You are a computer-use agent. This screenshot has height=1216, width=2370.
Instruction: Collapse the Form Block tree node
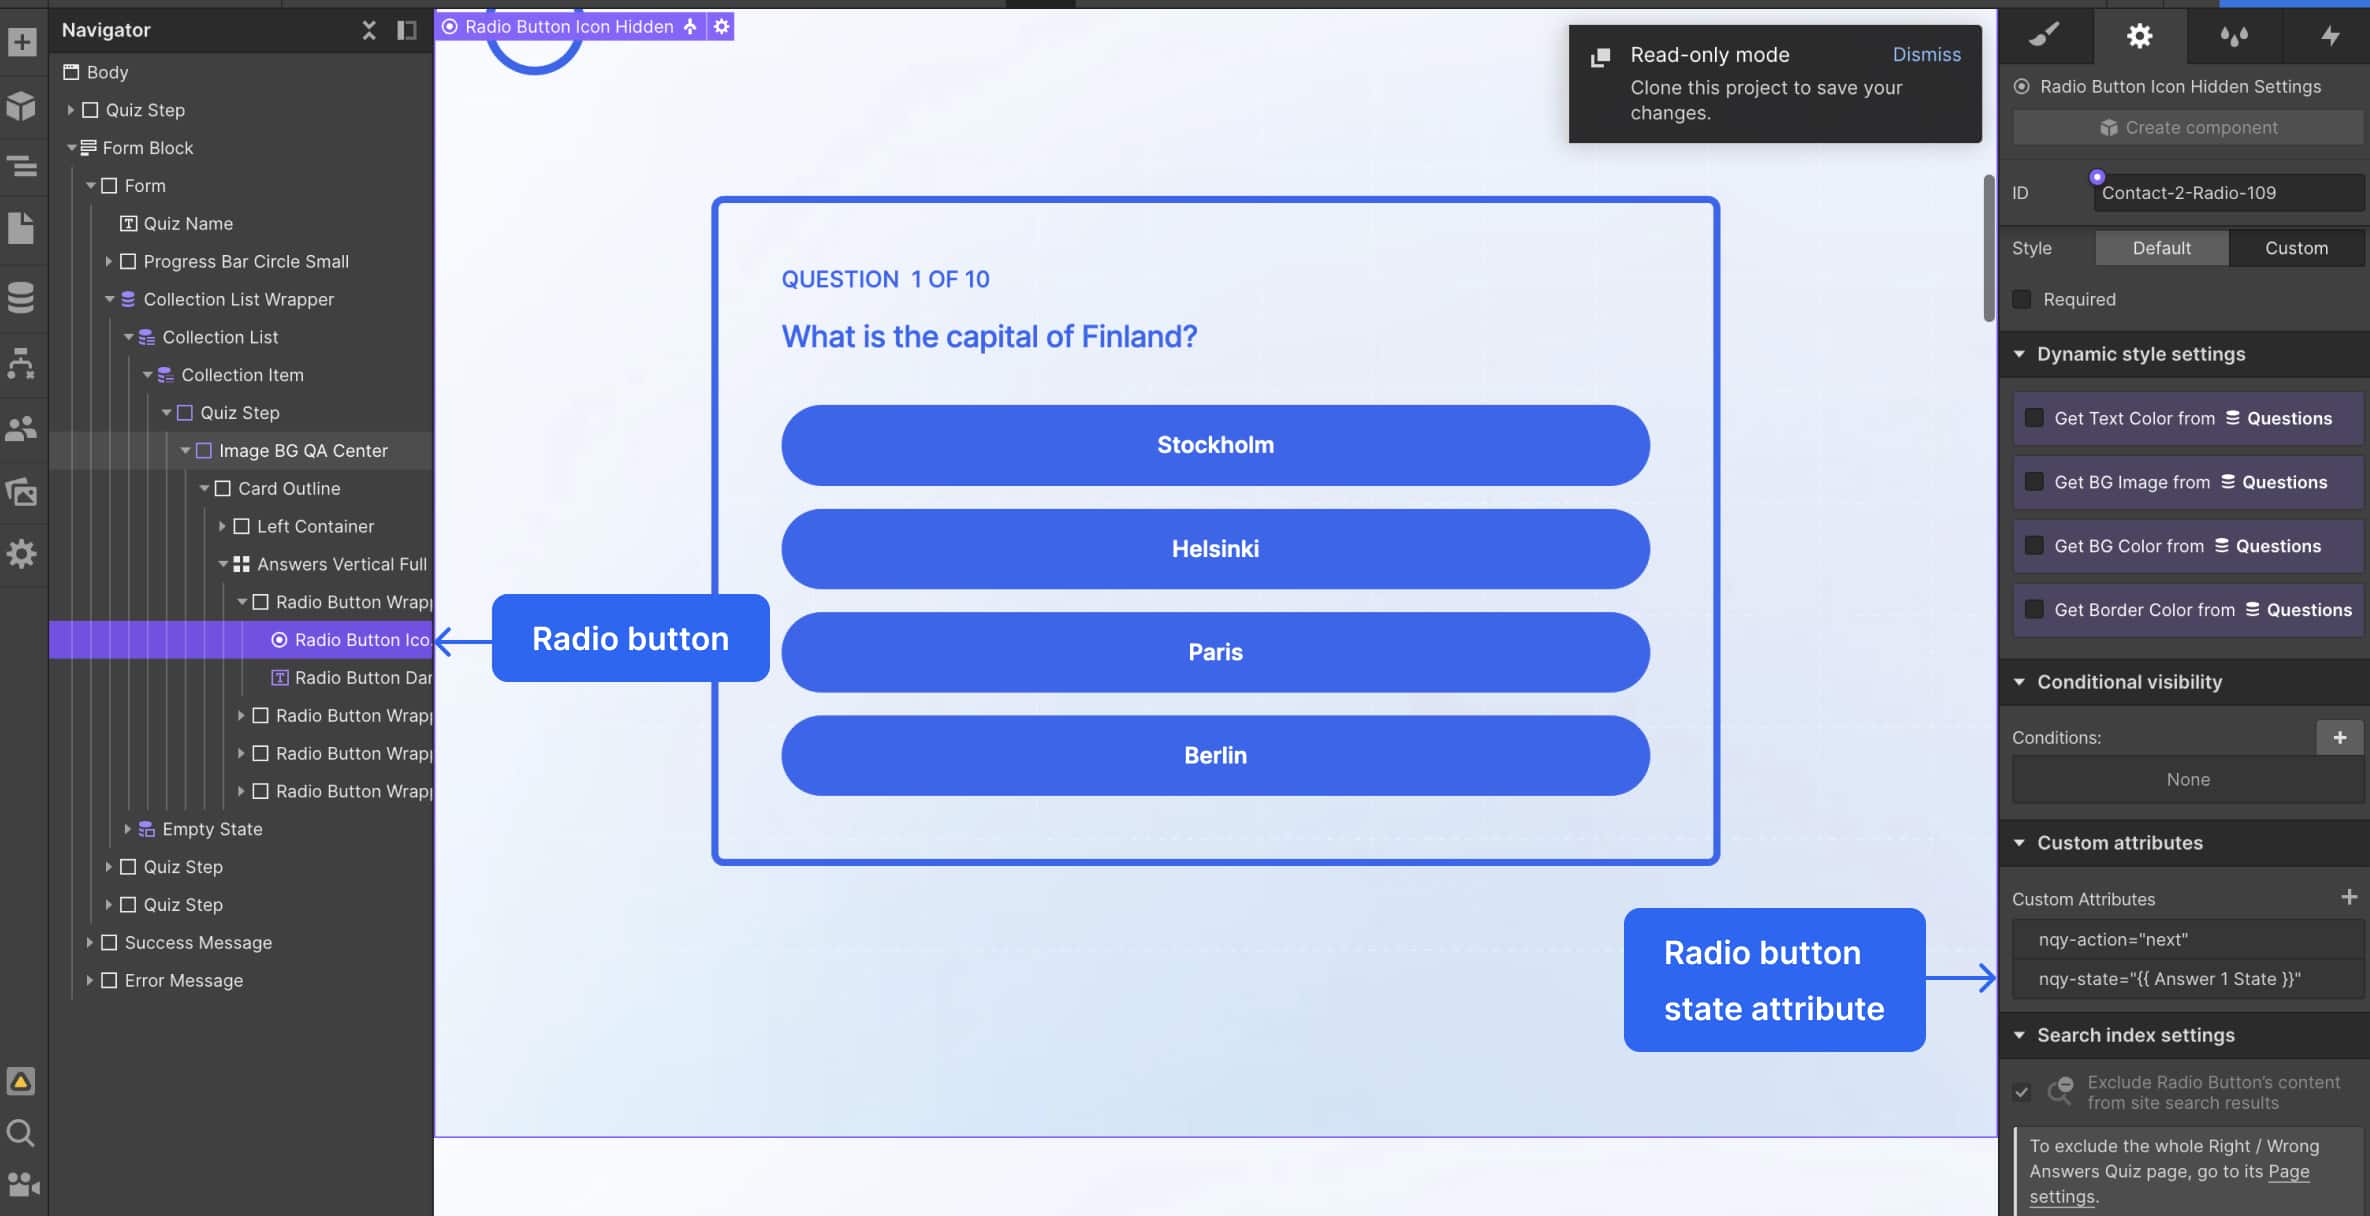pos(71,148)
